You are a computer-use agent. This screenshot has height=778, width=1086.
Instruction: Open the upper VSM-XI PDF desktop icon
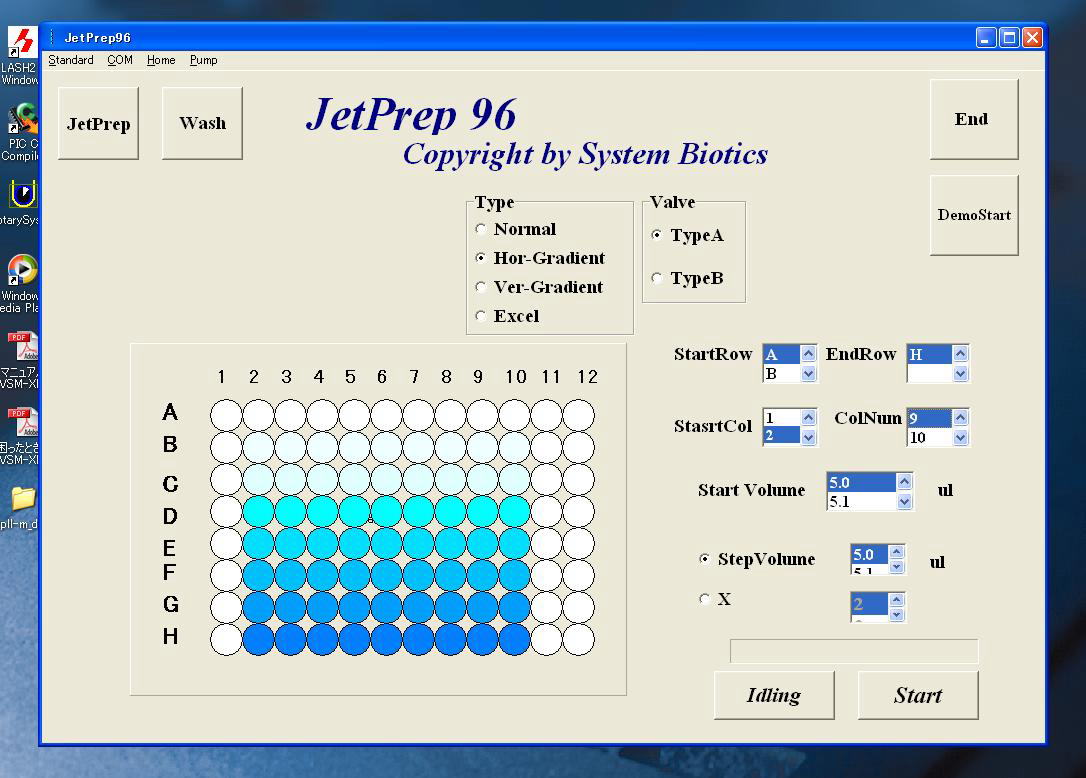tap(21, 360)
